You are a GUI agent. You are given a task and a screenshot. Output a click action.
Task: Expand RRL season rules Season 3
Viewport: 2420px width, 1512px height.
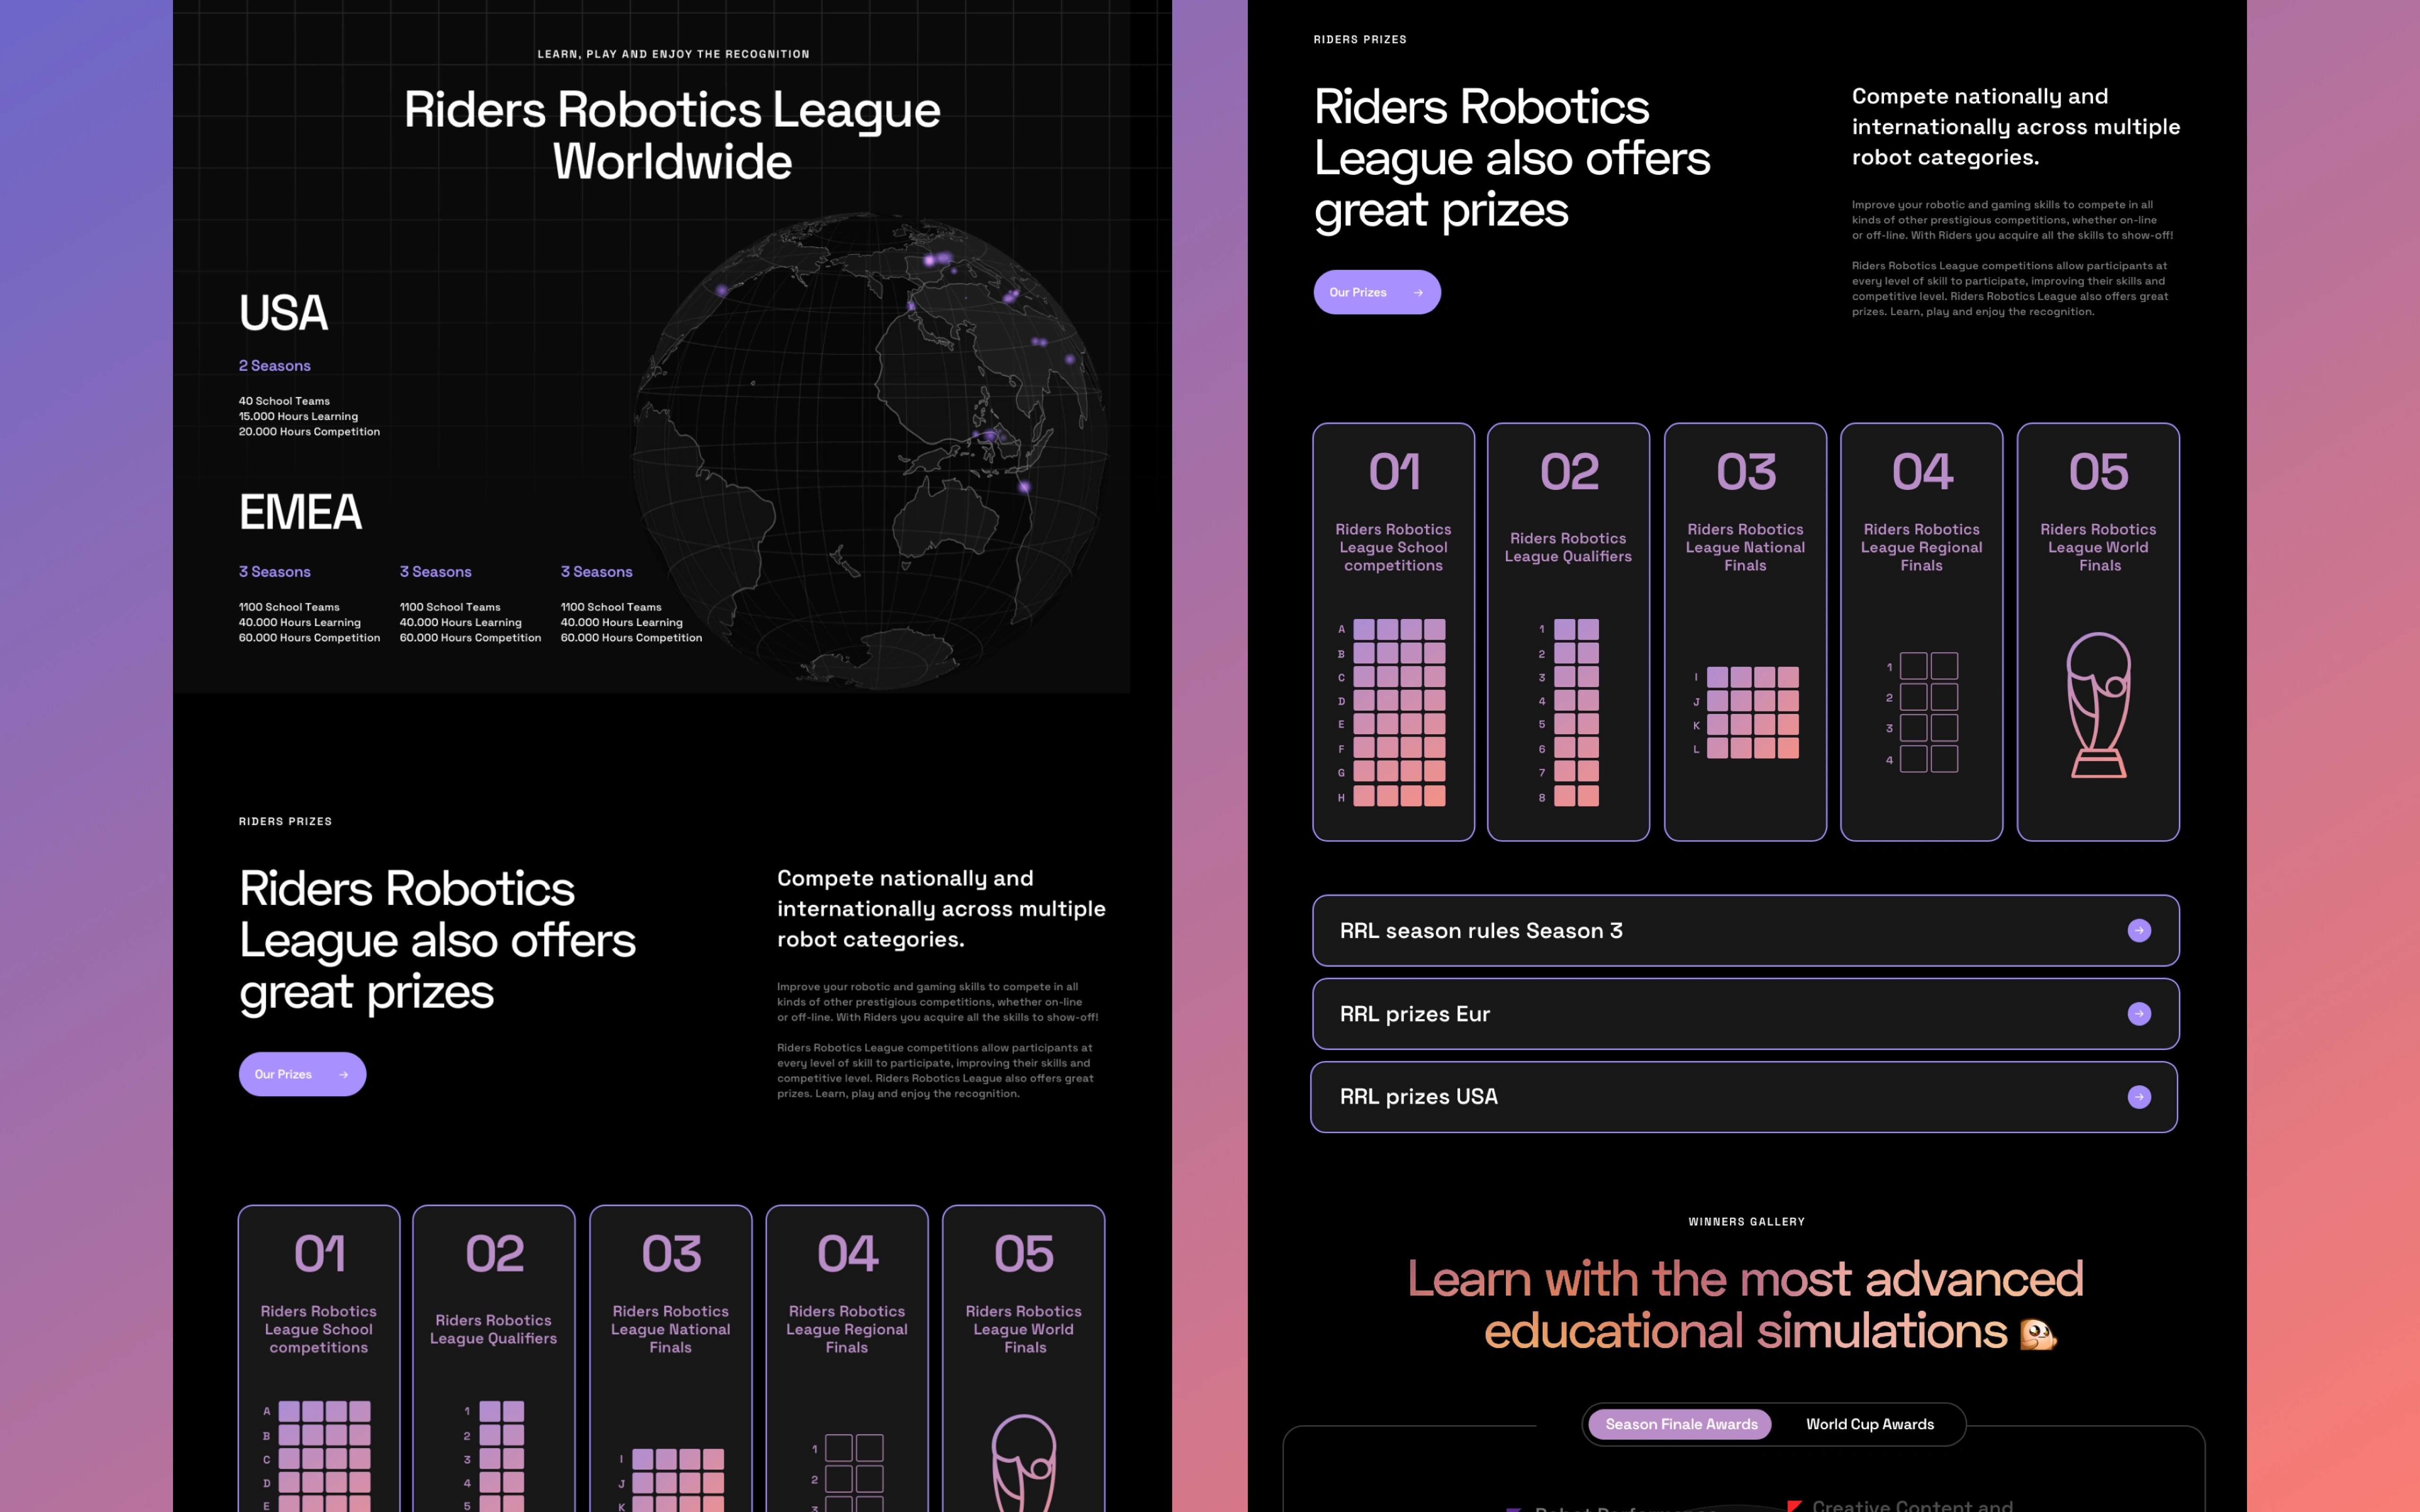(x=1480, y=930)
